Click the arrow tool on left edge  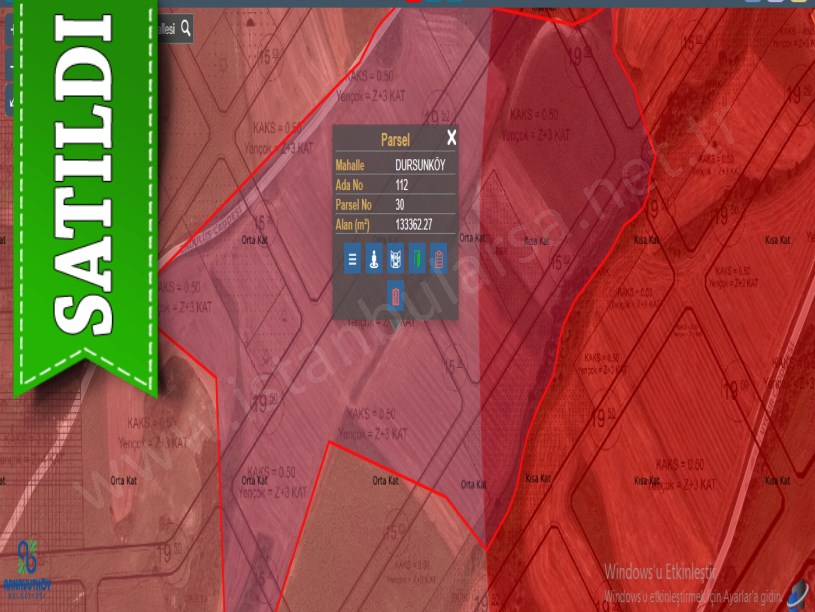pos(11,98)
